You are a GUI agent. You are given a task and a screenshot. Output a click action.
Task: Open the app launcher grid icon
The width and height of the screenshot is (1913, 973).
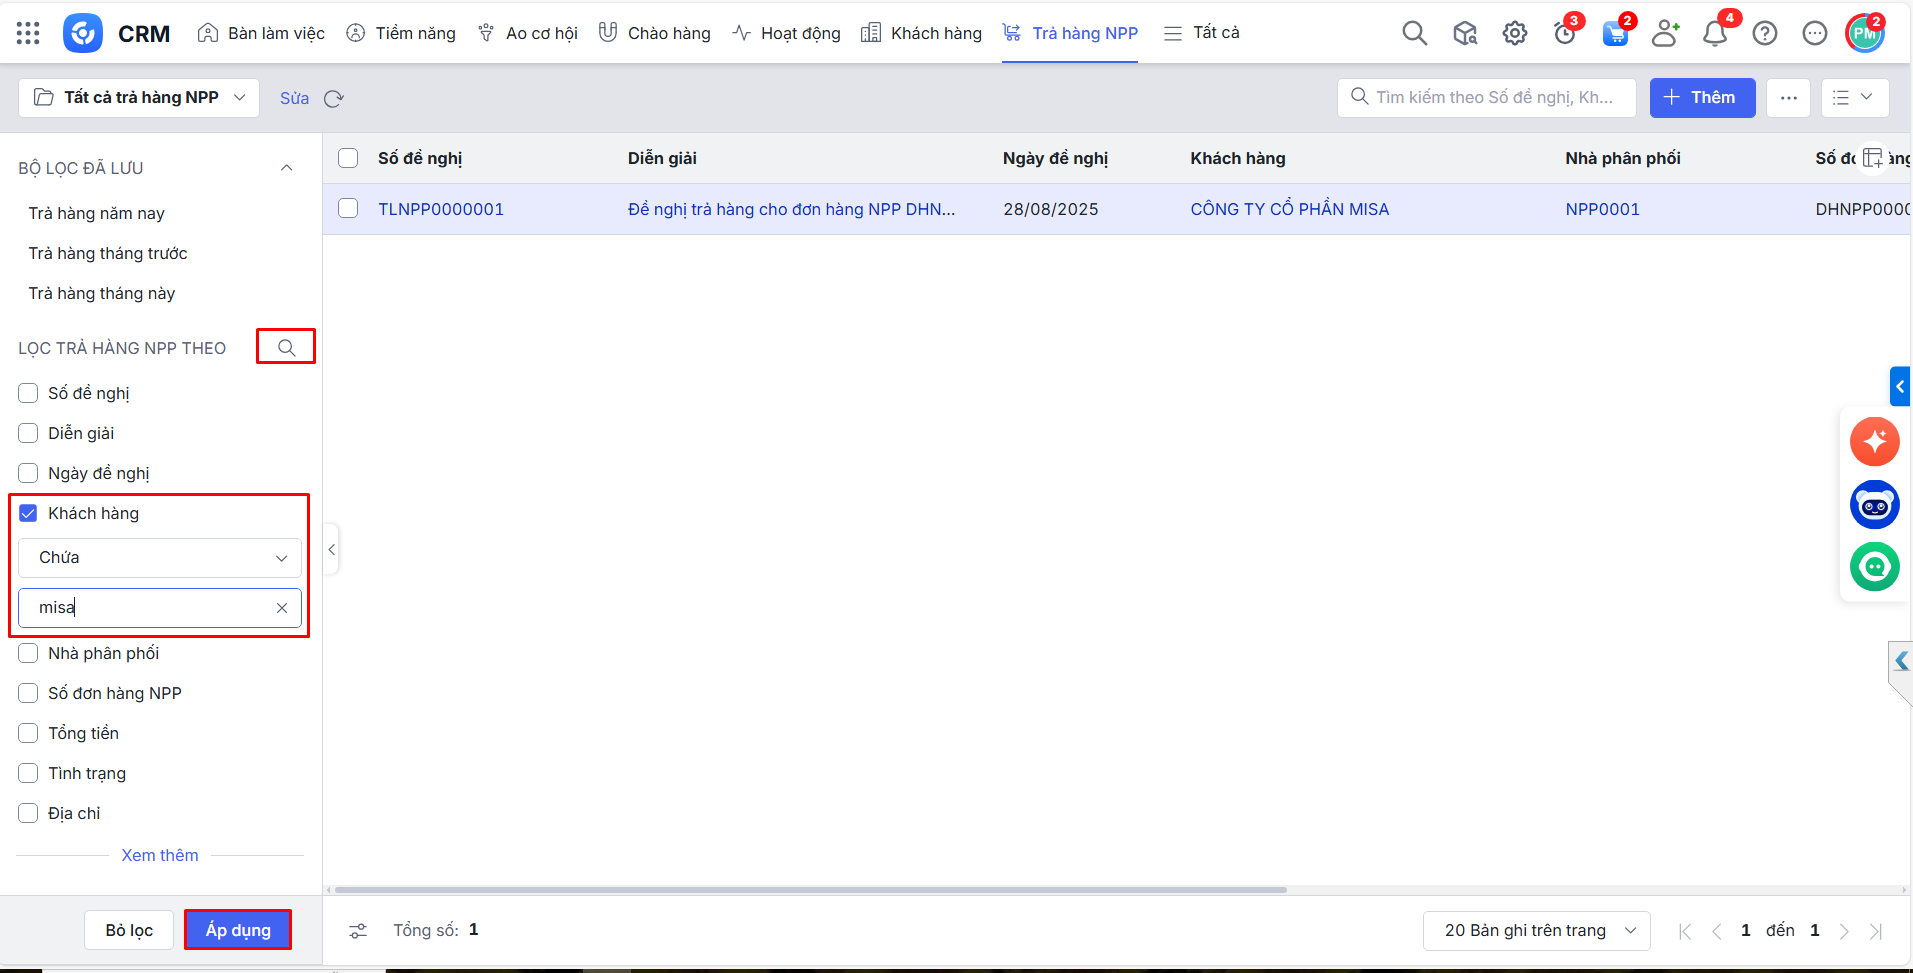pos(28,33)
